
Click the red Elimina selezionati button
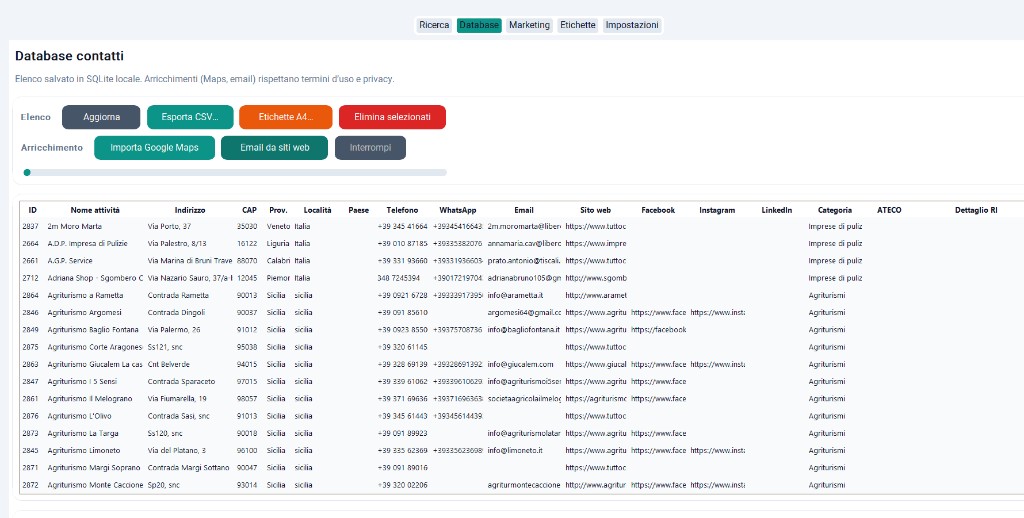pyautogui.click(x=392, y=117)
